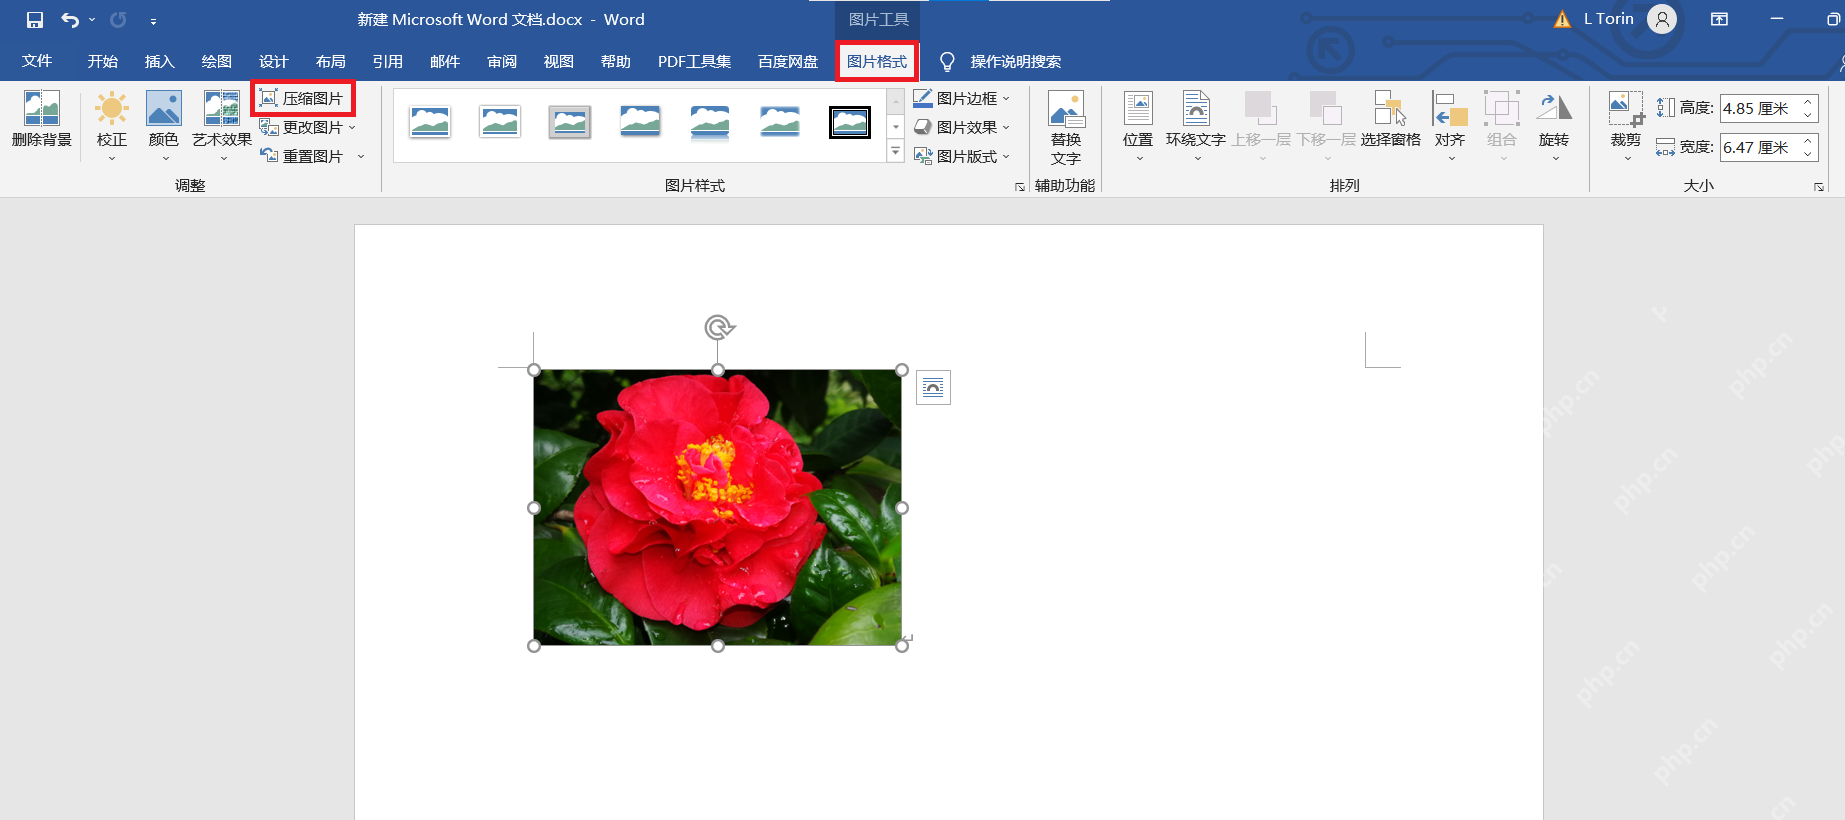Switch to the View (视图) tab
This screenshot has width=1845, height=820.
[x=559, y=62]
